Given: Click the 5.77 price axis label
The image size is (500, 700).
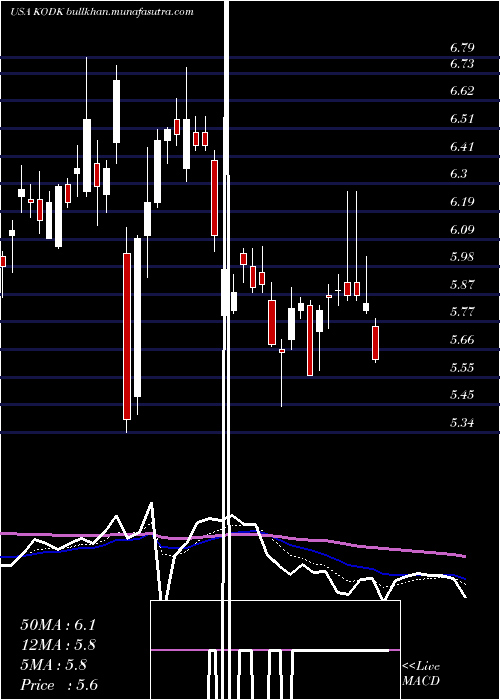Looking at the screenshot, I should pos(462,312).
